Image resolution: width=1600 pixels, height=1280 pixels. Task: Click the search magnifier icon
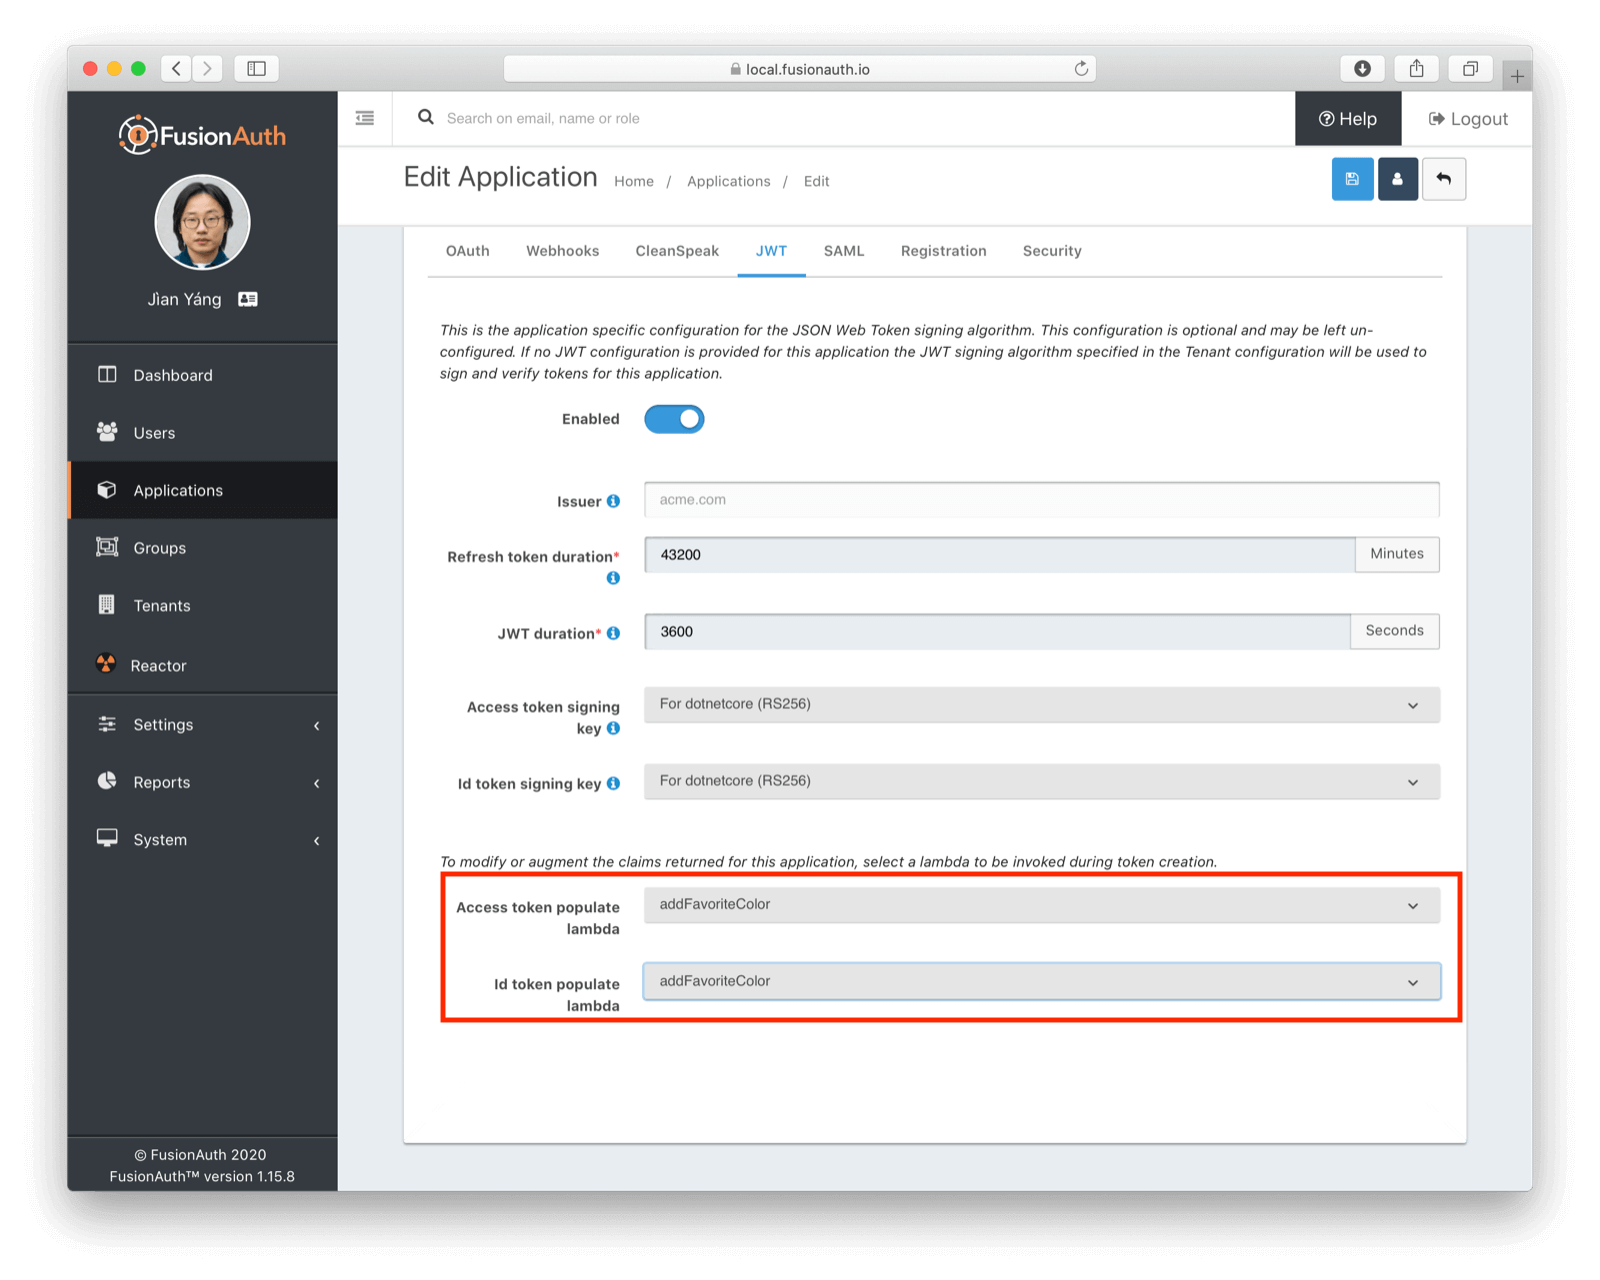point(426,117)
